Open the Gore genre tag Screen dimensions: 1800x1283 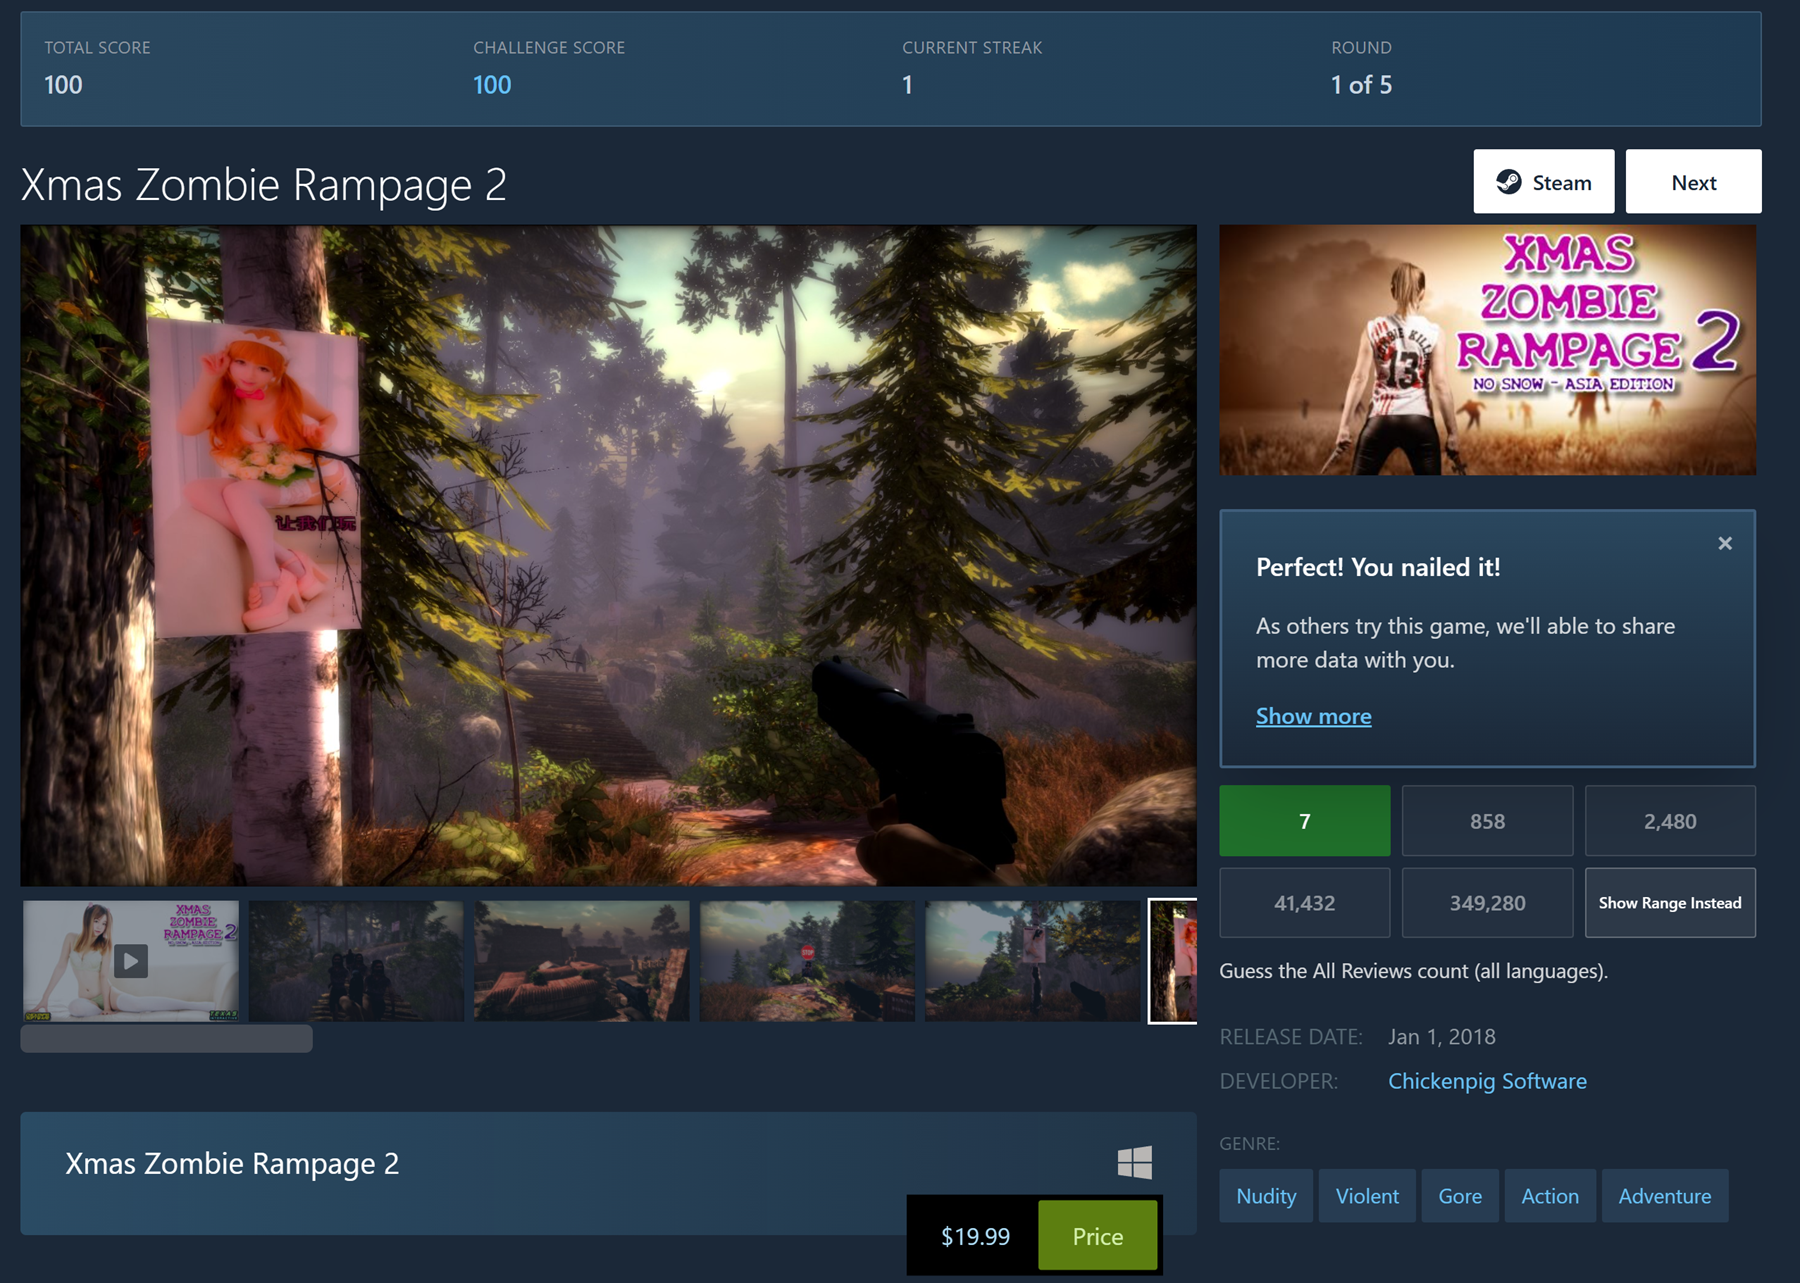1460,1196
